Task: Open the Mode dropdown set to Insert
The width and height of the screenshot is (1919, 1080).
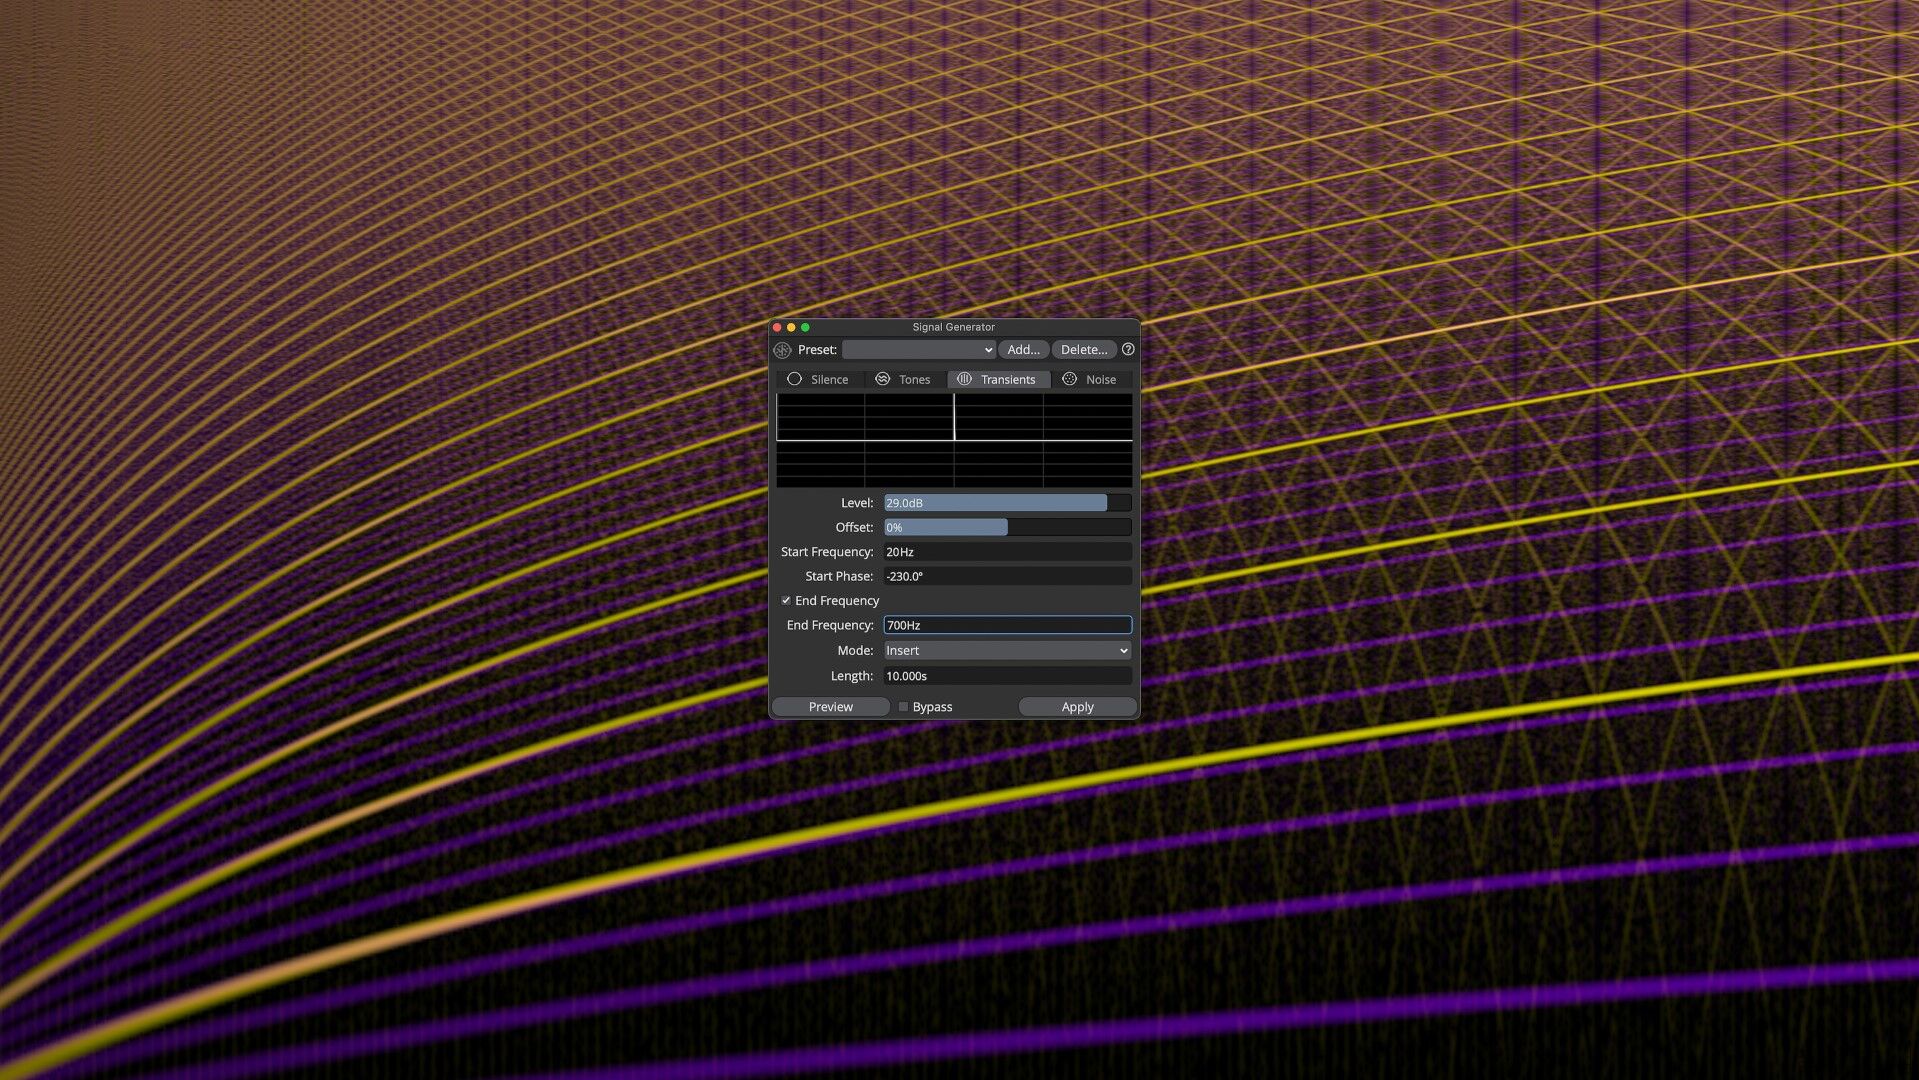Action: [x=1007, y=651]
